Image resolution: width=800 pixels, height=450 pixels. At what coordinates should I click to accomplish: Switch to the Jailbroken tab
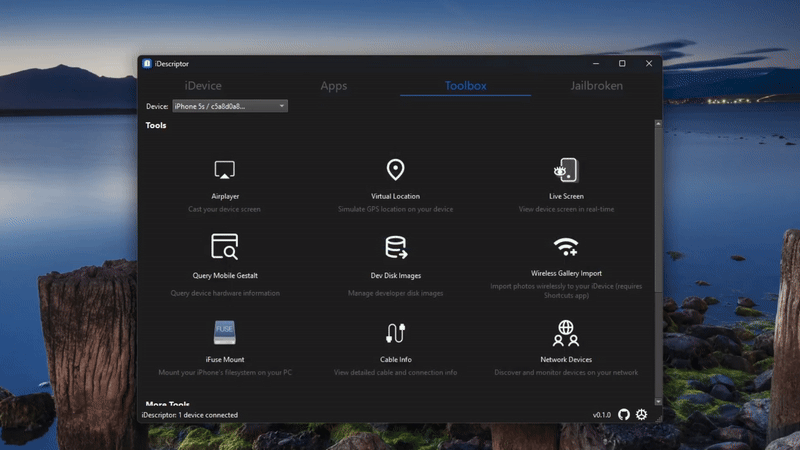596,86
